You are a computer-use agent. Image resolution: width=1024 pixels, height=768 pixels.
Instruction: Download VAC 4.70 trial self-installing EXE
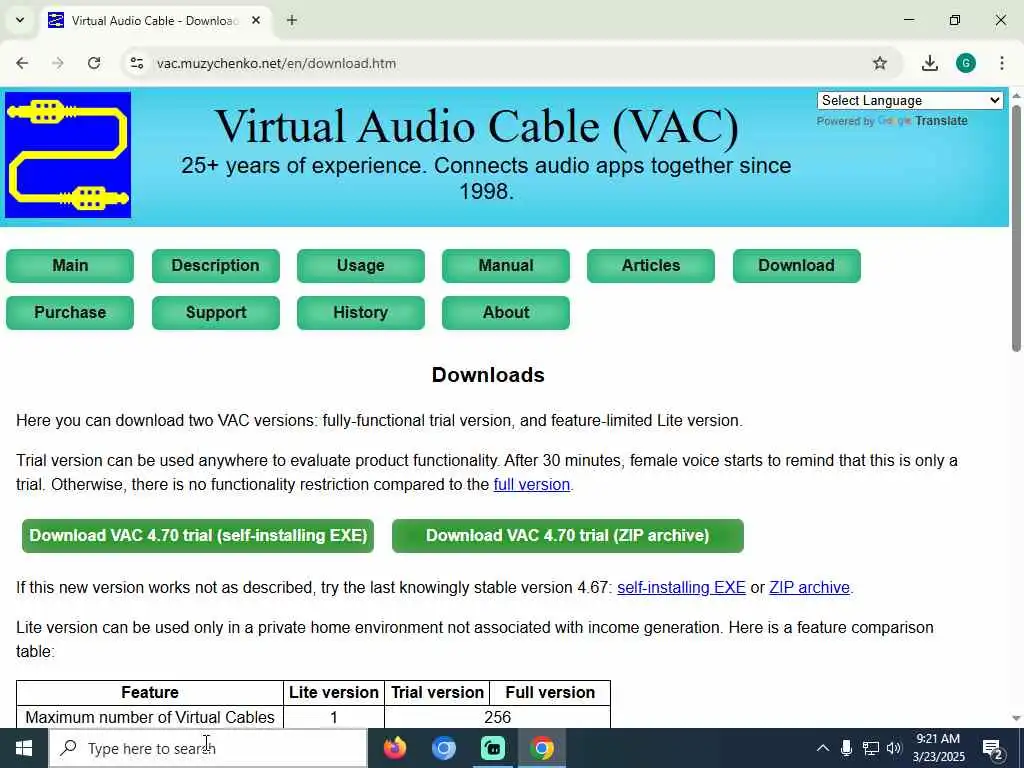pyautogui.click(x=198, y=536)
